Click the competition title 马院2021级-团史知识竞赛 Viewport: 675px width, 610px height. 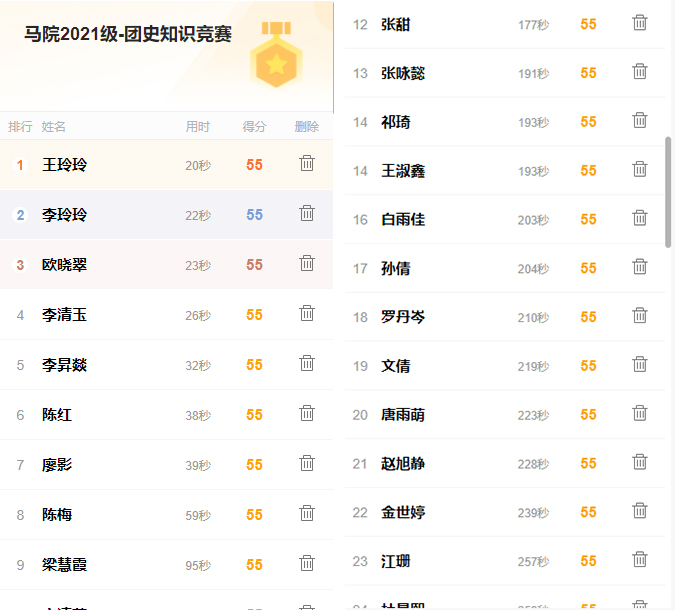(x=128, y=35)
